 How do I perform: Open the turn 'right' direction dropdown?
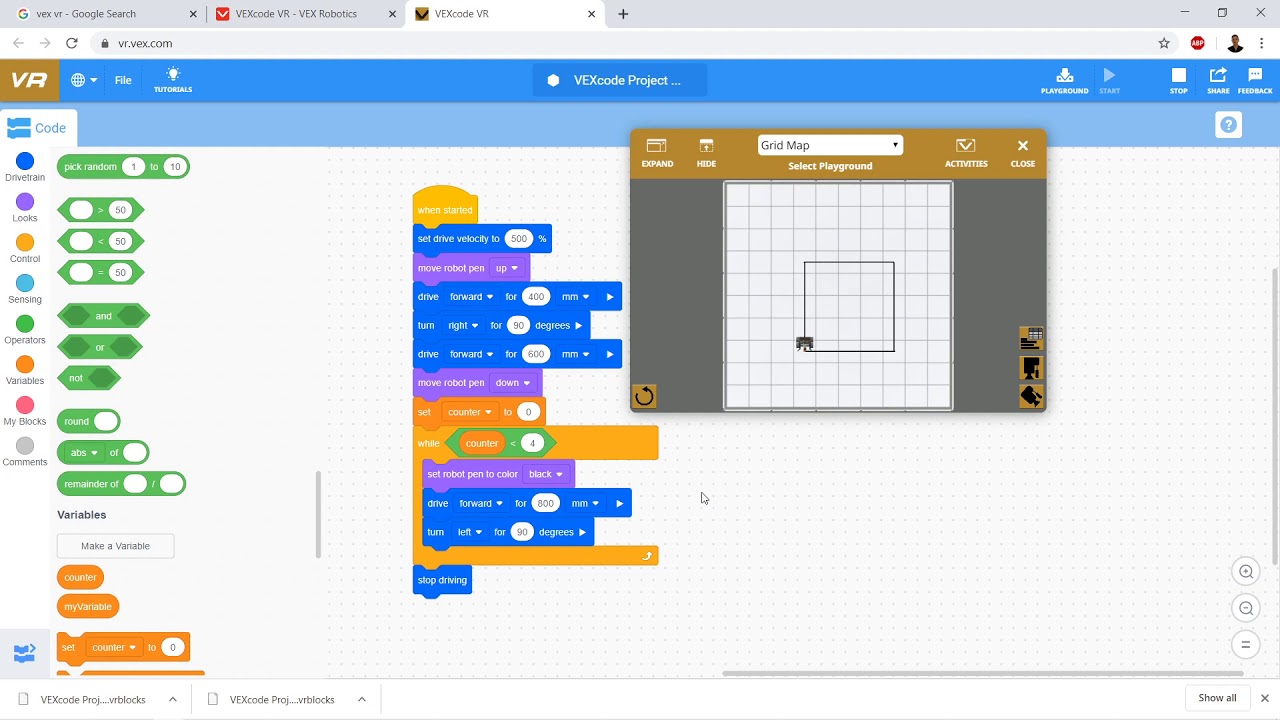click(x=463, y=325)
